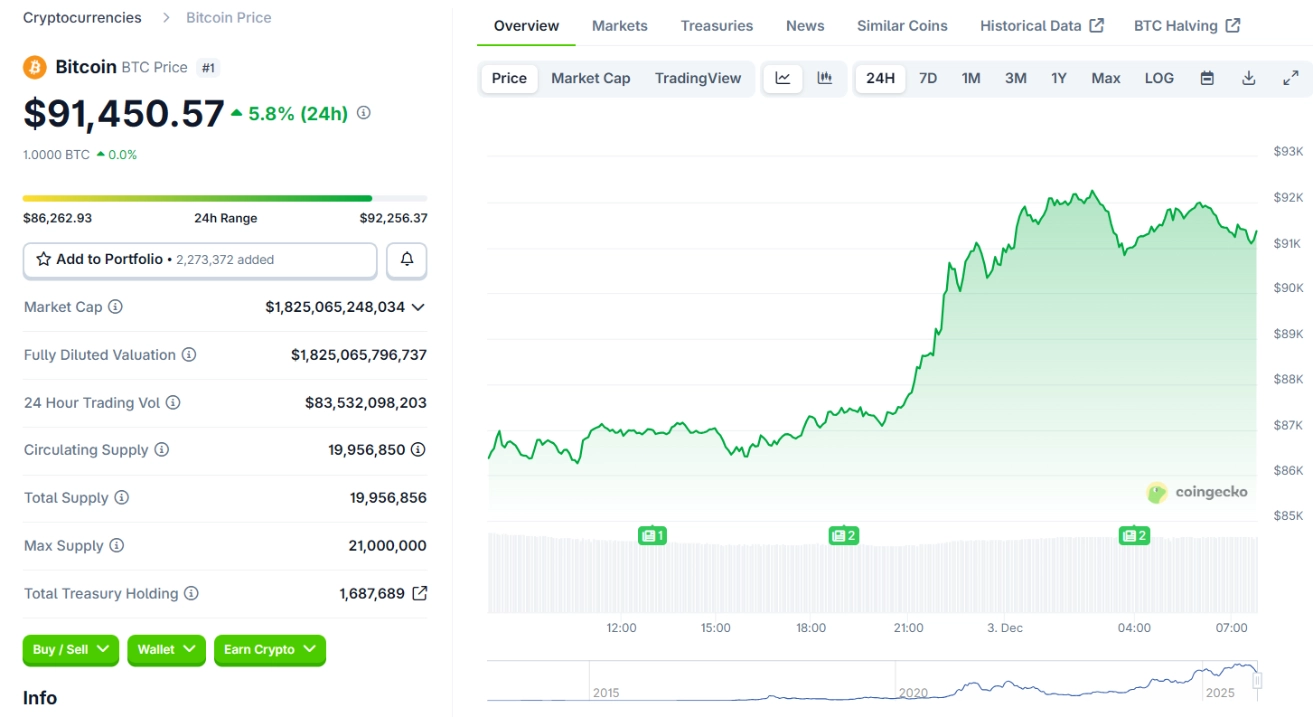This screenshot has width=1313, height=717.
Task: Open the Total Treasury Holding external link icon
Action: 419,593
